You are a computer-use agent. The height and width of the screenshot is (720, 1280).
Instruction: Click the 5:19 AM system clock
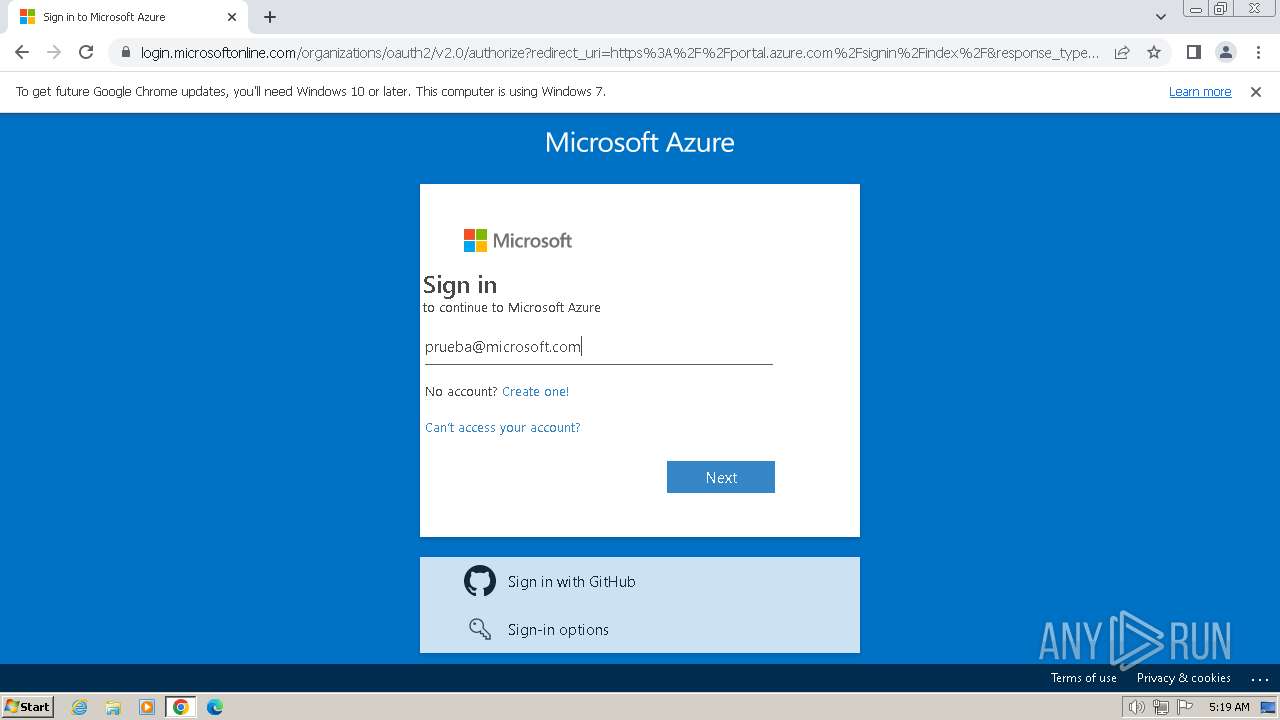pyautogui.click(x=1229, y=707)
